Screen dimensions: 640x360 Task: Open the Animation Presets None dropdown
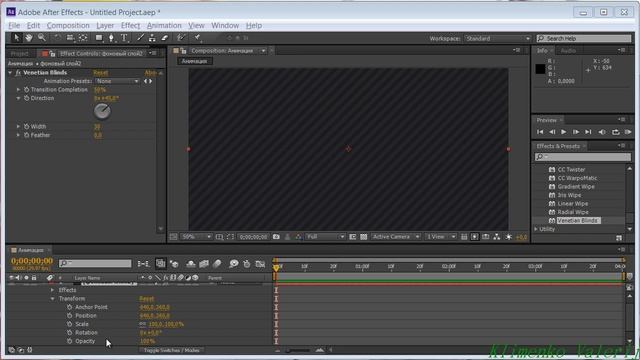point(117,81)
